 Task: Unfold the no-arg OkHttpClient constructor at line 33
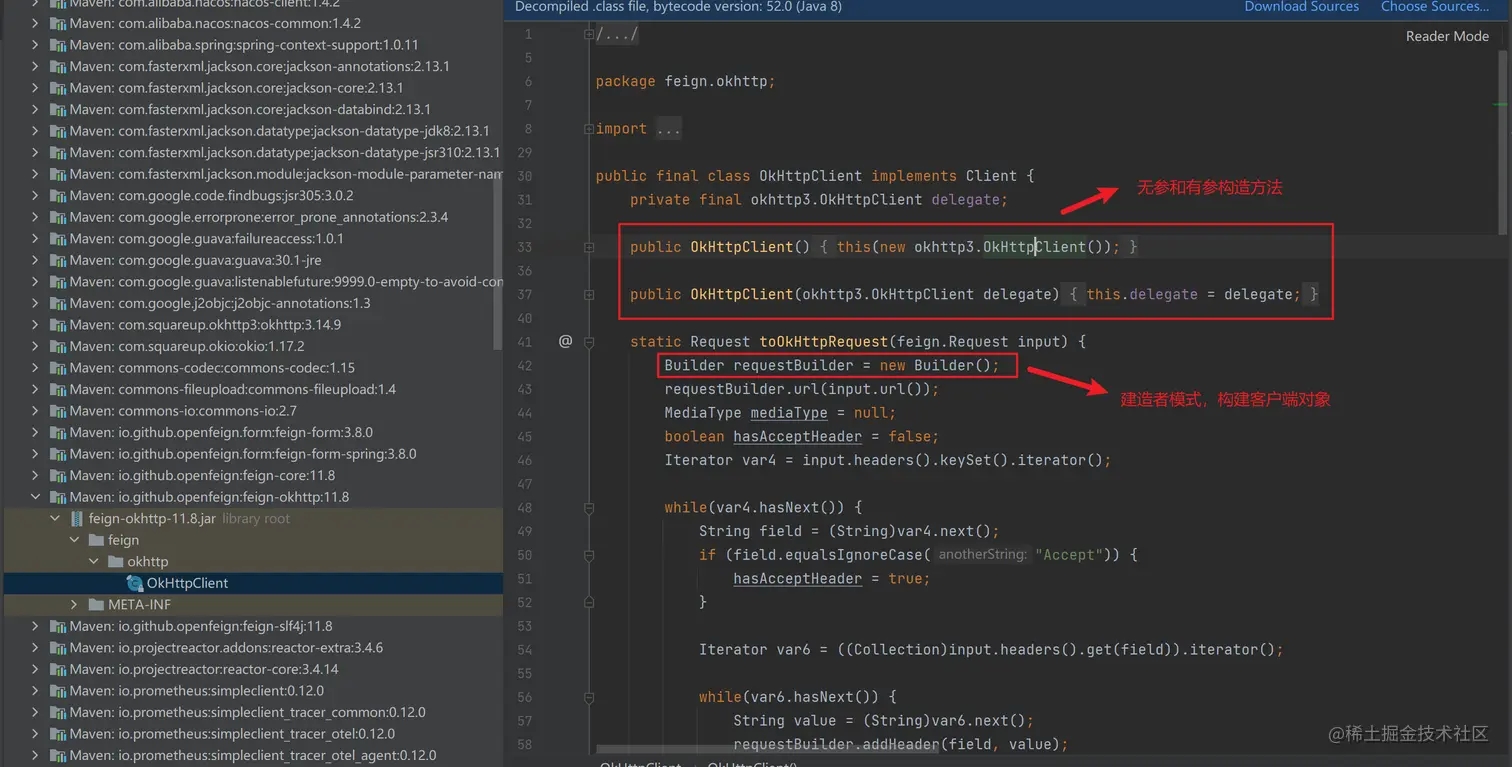590,247
